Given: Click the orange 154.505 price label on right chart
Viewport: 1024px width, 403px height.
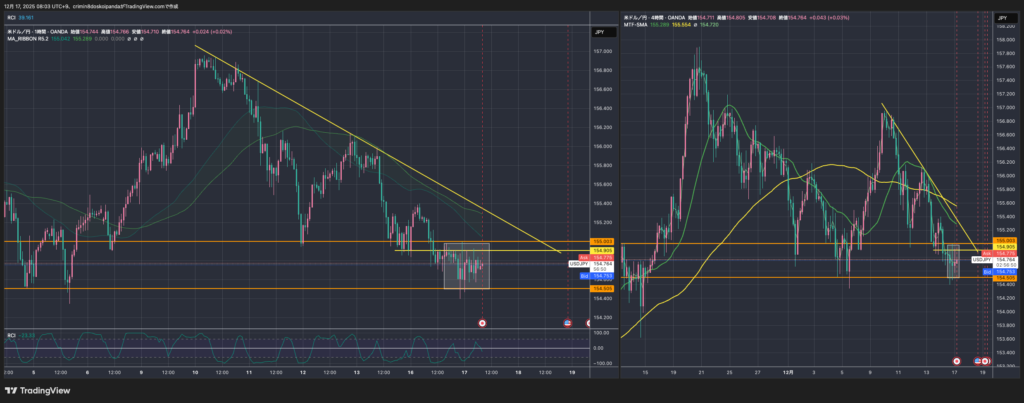Looking at the screenshot, I should [1003, 277].
